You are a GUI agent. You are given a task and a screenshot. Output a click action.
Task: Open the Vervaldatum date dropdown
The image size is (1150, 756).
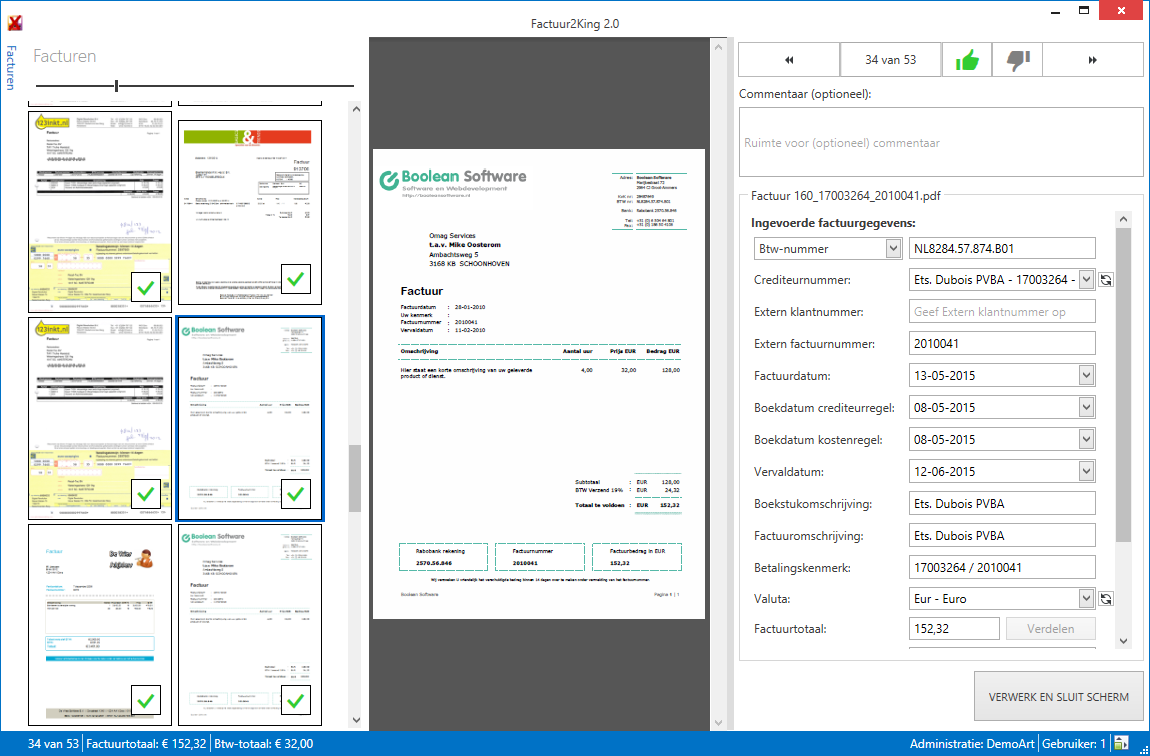1086,471
